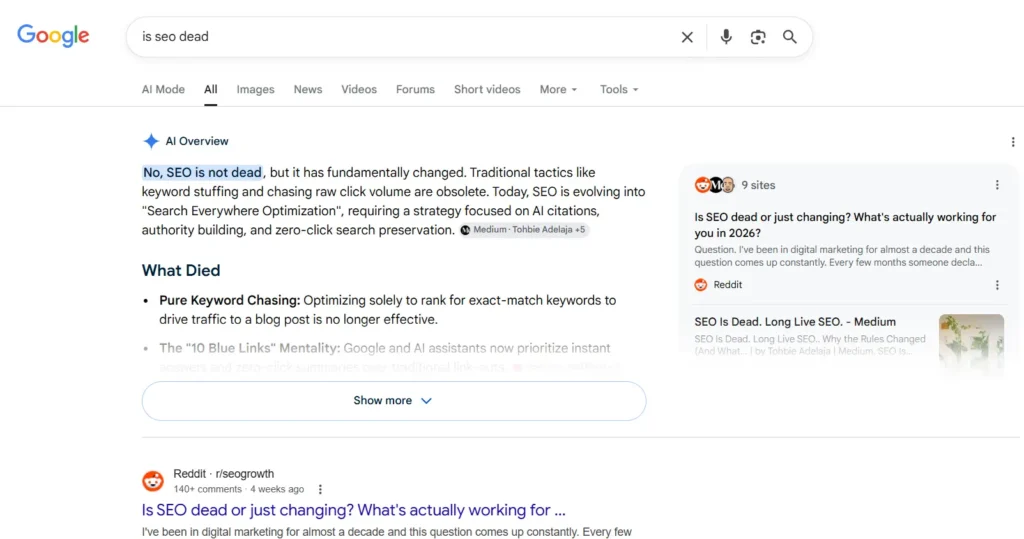Image resolution: width=1024 pixels, height=539 pixels.
Task: Click the 'What Died' heading
Action: [x=181, y=270]
